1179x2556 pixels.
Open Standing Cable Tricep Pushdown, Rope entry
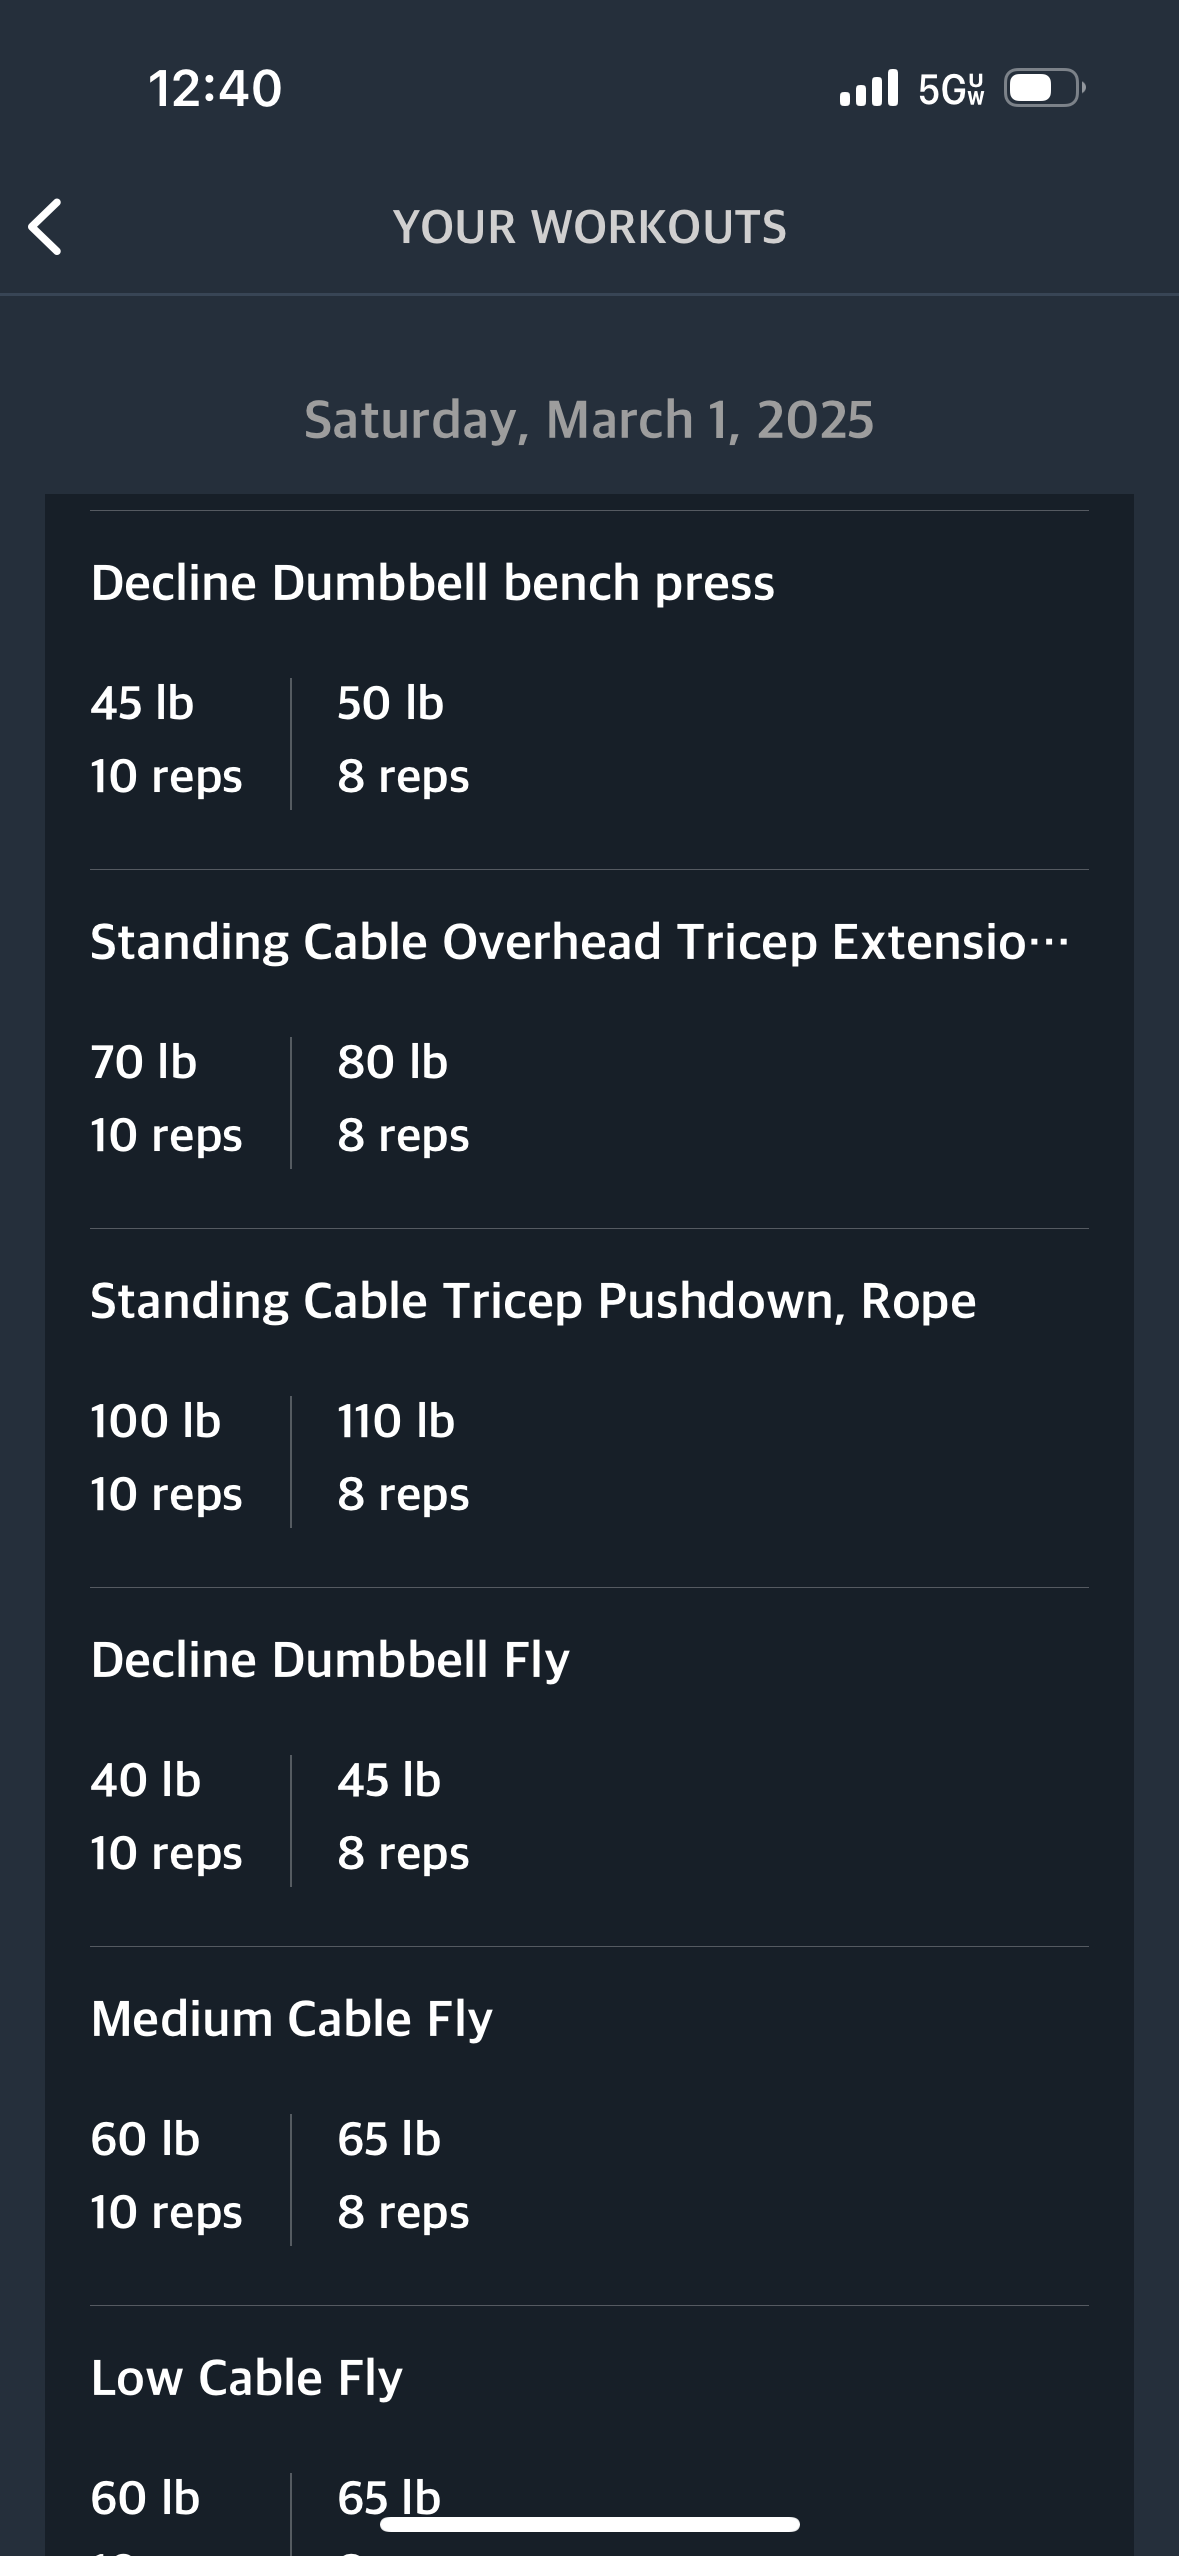(533, 1301)
